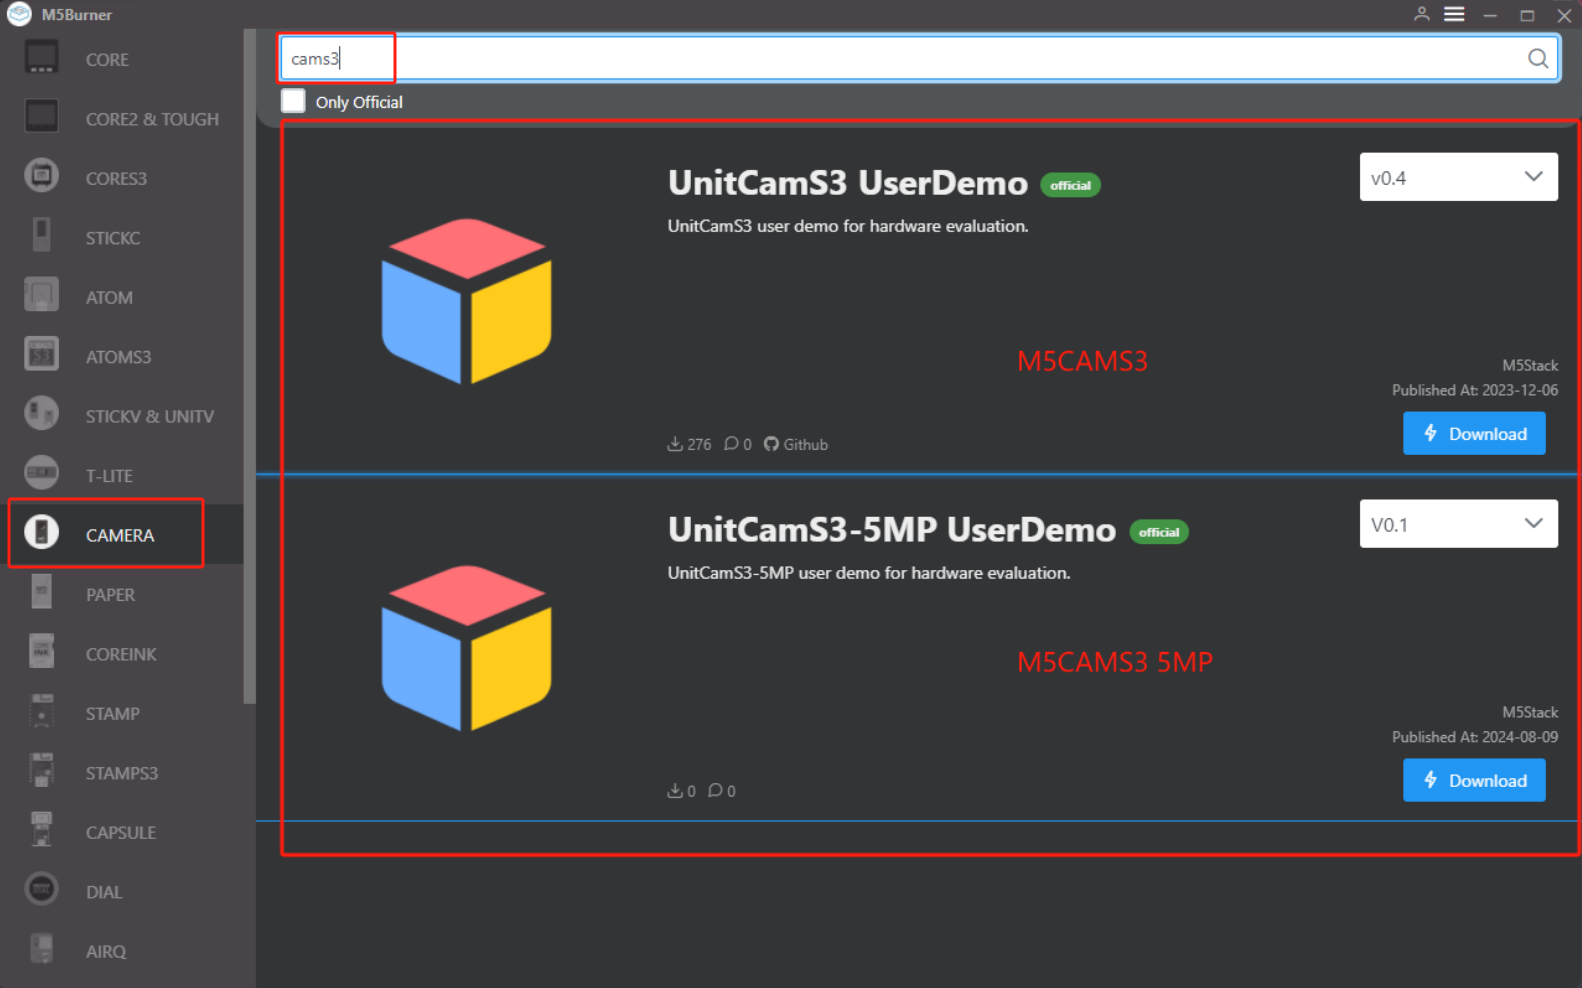Click "UnitCamS3-5MP user demo for hardware evaluation." description
Viewport: 1582px width, 988px height.
pyautogui.click(x=869, y=573)
